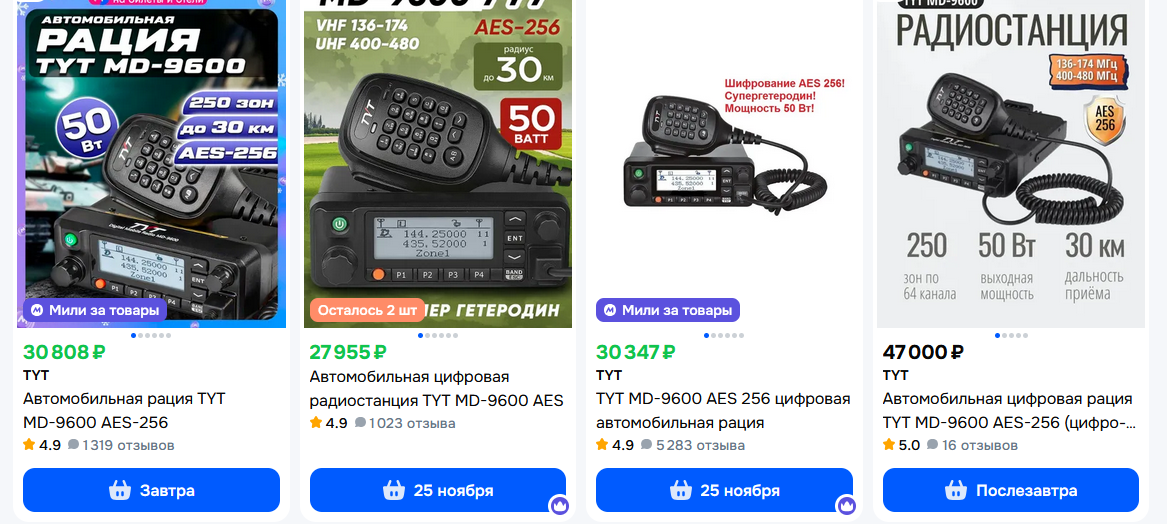
Task: Click the Осталось 2 шт badge
Action: [368, 310]
